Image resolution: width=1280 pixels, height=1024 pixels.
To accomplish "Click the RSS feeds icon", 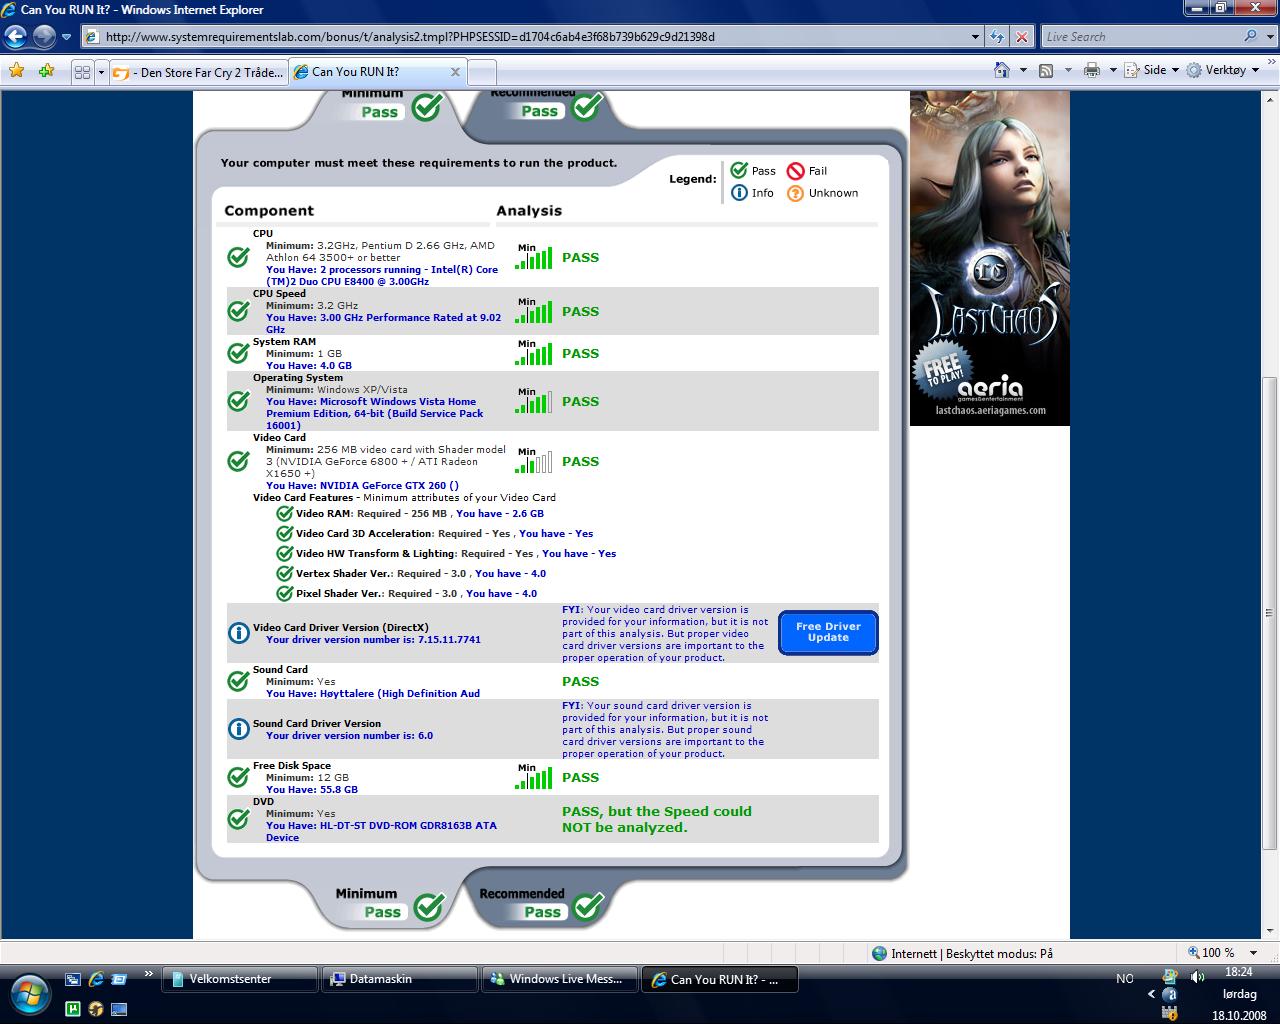I will [1046, 70].
